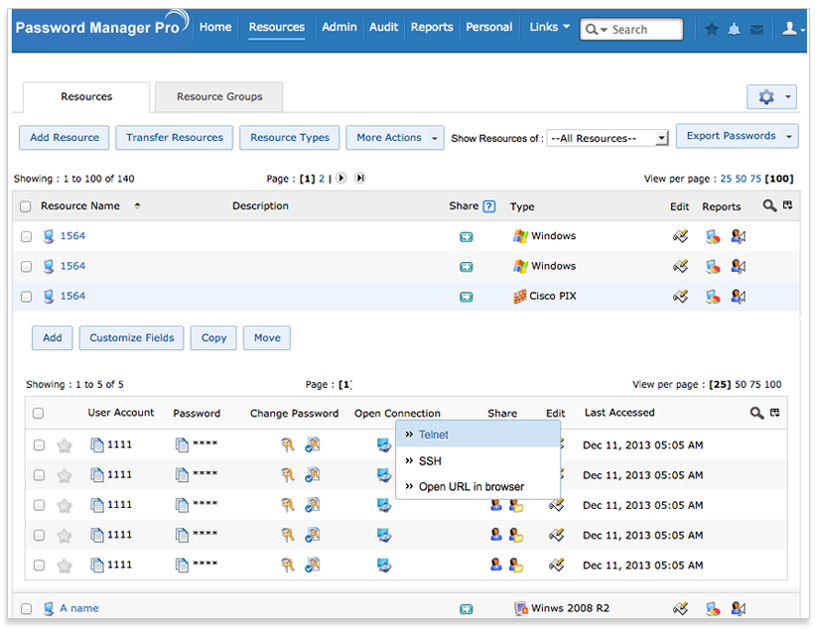The image size is (815, 631).
Task: Expand the Export Passwords dropdown
Action: pos(736,136)
